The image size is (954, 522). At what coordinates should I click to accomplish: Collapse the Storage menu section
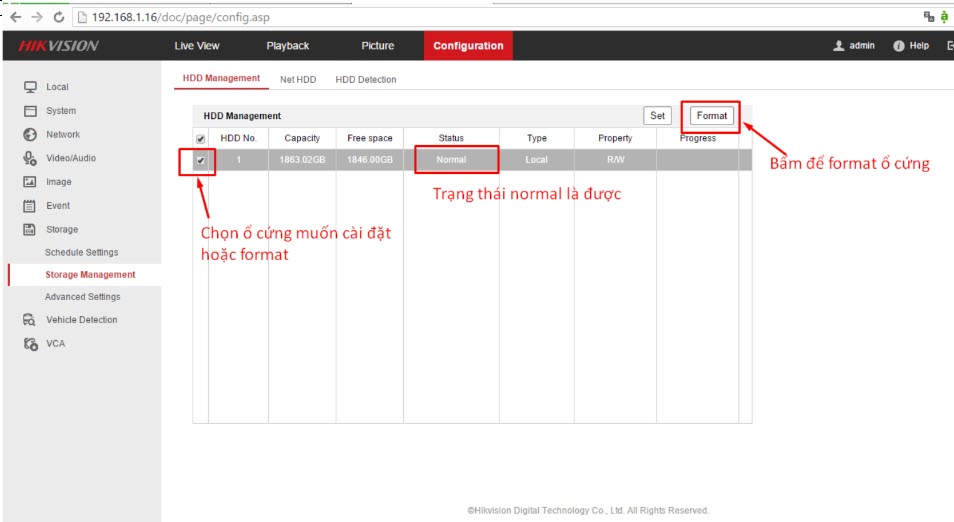click(61, 229)
